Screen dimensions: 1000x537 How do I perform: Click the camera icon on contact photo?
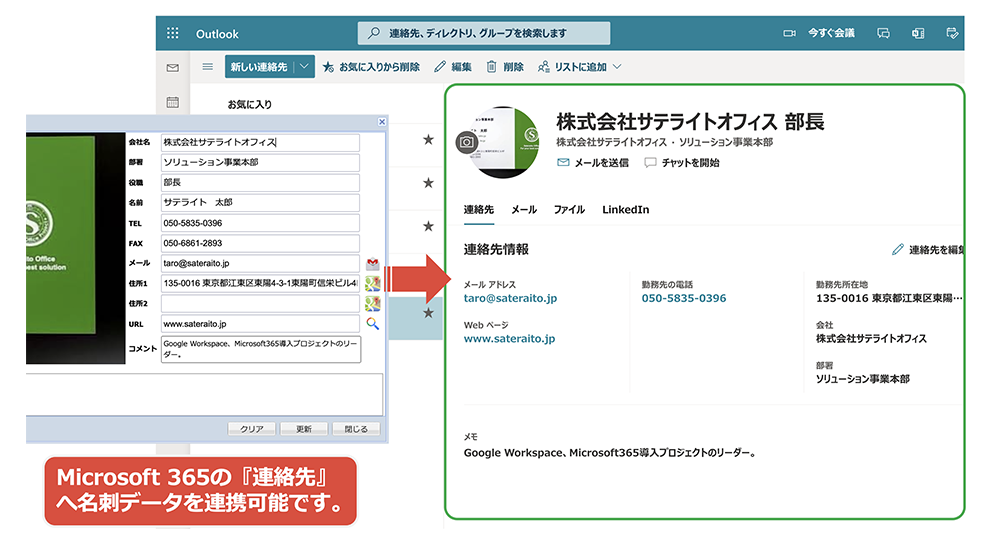tap(467, 142)
